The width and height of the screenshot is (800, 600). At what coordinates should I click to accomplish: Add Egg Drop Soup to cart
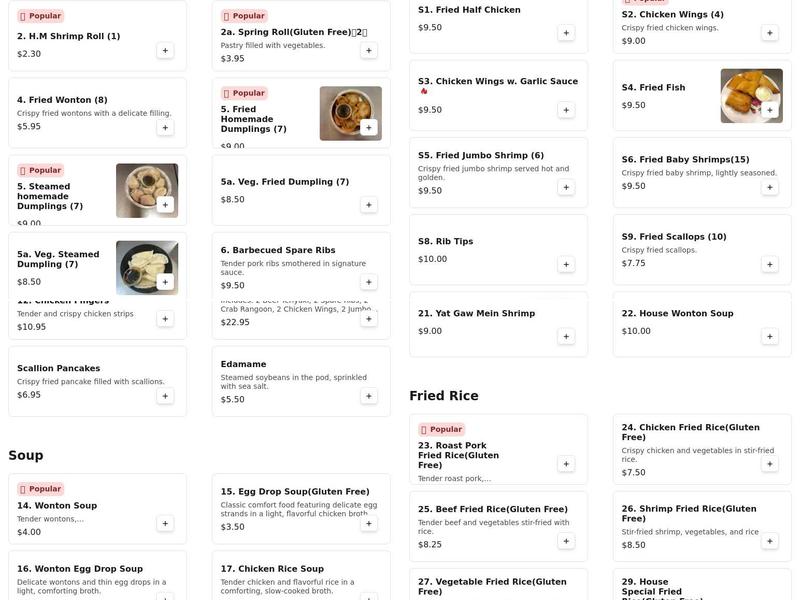point(369,523)
